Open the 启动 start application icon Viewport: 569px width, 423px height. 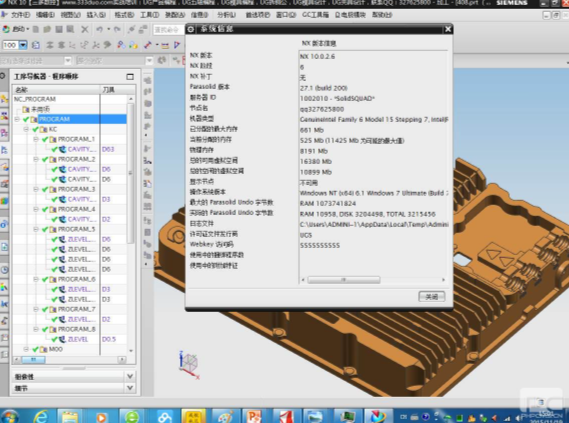tap(6, 29)
